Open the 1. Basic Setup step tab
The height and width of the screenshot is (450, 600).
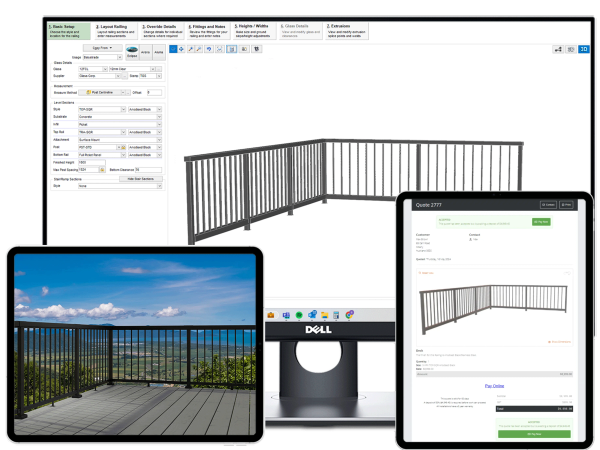coord(69,31)
